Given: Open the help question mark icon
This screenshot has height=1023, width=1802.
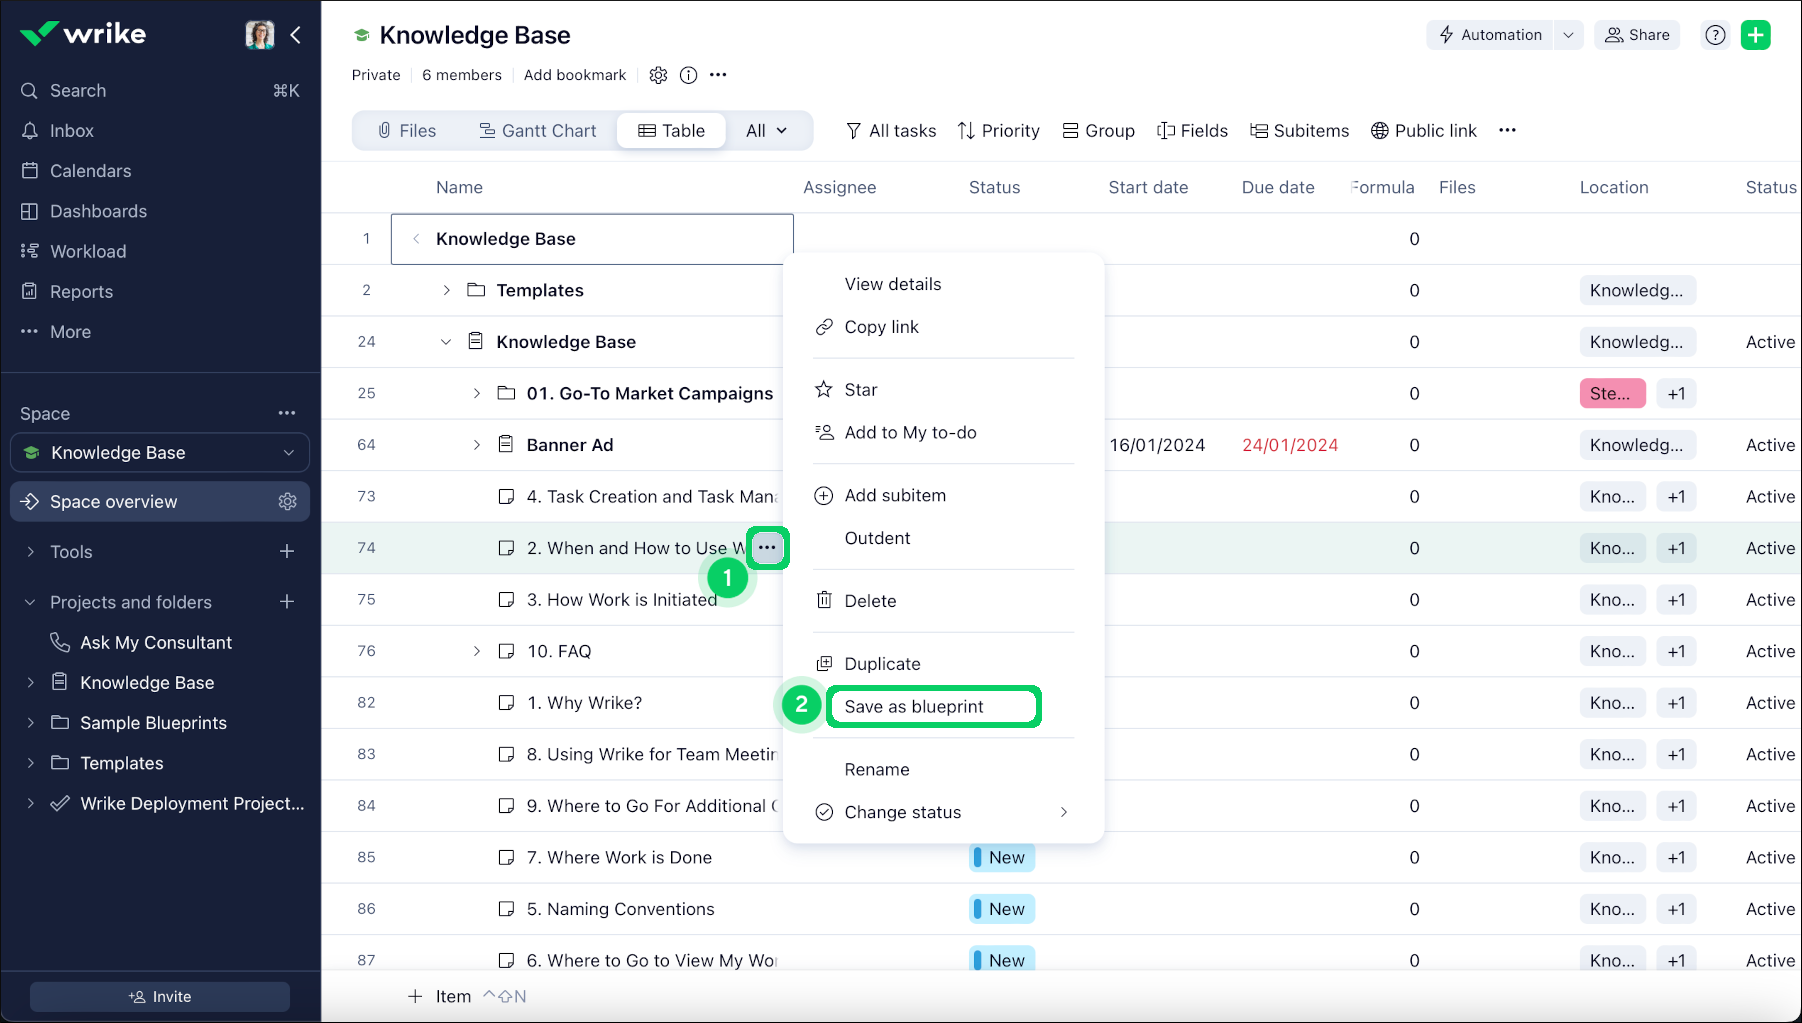Looking at the screenshot, I should click(x=1715, y=35).
